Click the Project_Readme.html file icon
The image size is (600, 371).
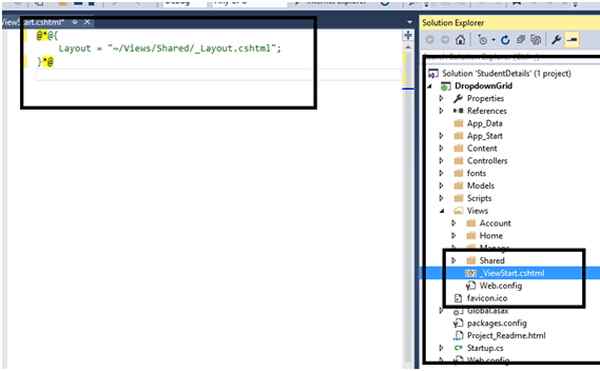pyautogui.click(x=458, y=335)
